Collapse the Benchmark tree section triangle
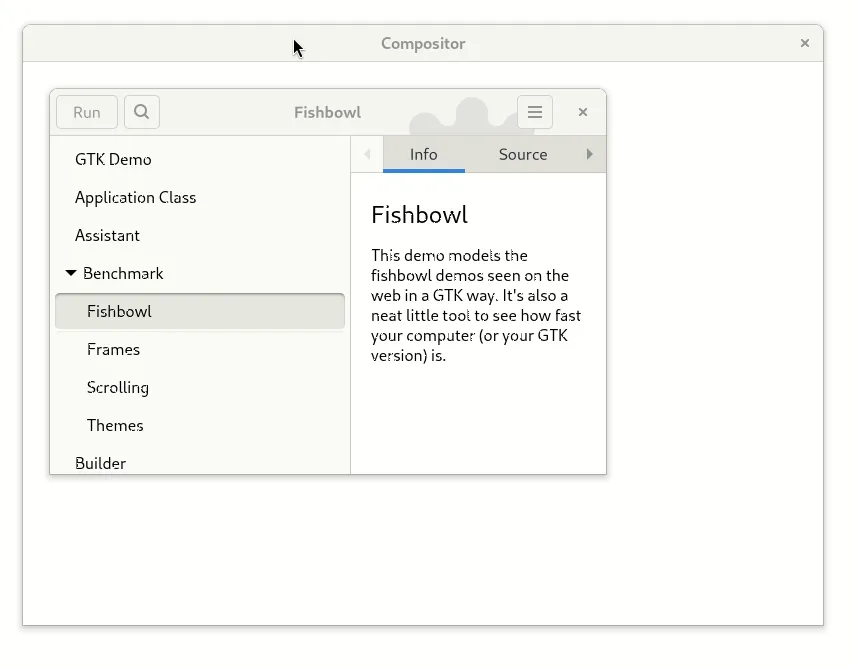Screen dimensions: 855x669 70,273
